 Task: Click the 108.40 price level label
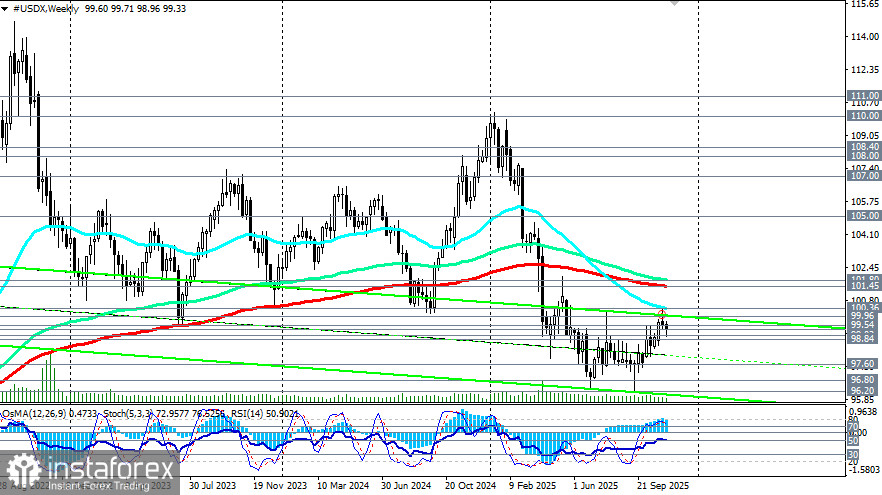coord(865,146)
